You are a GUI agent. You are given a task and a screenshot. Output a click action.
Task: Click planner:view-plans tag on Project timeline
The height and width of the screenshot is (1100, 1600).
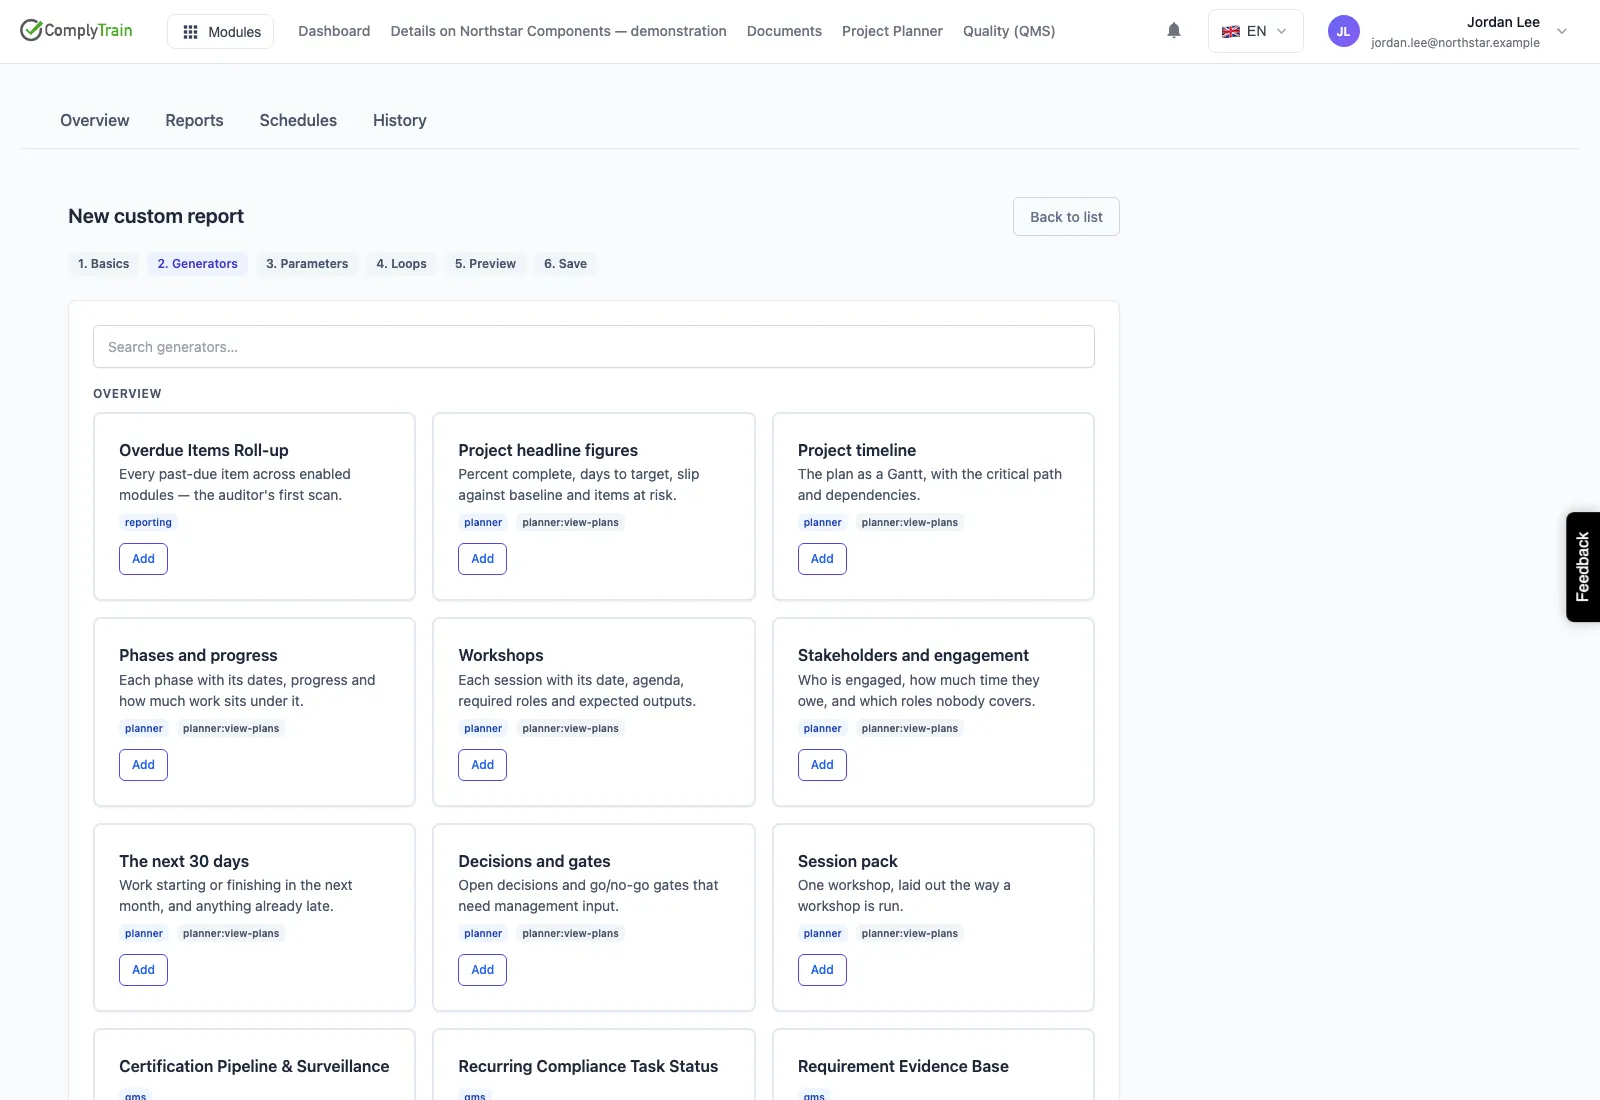(910, 523)
